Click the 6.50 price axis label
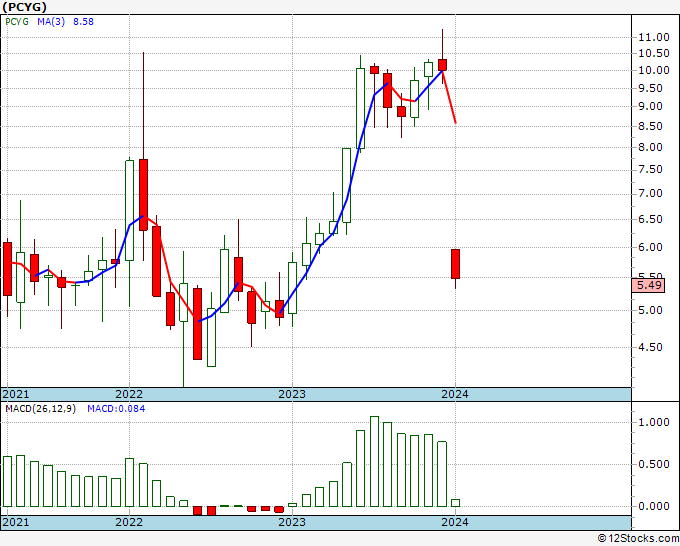 651,219
